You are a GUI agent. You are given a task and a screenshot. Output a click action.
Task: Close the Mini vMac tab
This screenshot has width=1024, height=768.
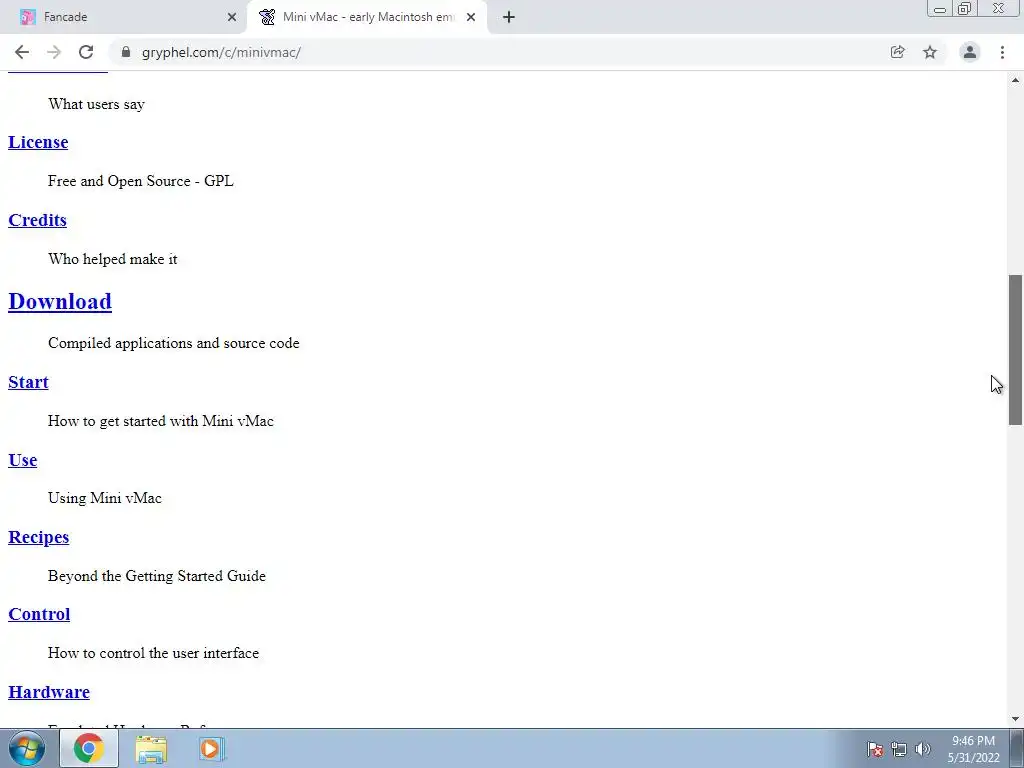(x=471, y=17)
